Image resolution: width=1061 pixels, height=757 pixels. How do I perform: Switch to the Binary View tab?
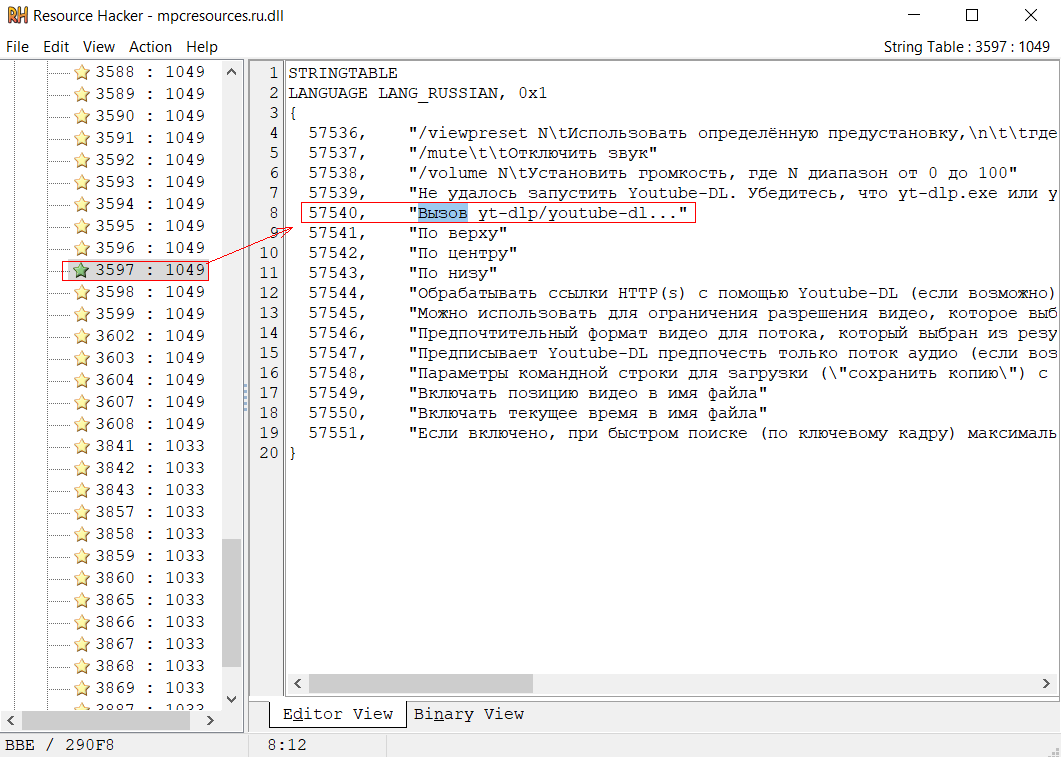click(x=468, y=714)
